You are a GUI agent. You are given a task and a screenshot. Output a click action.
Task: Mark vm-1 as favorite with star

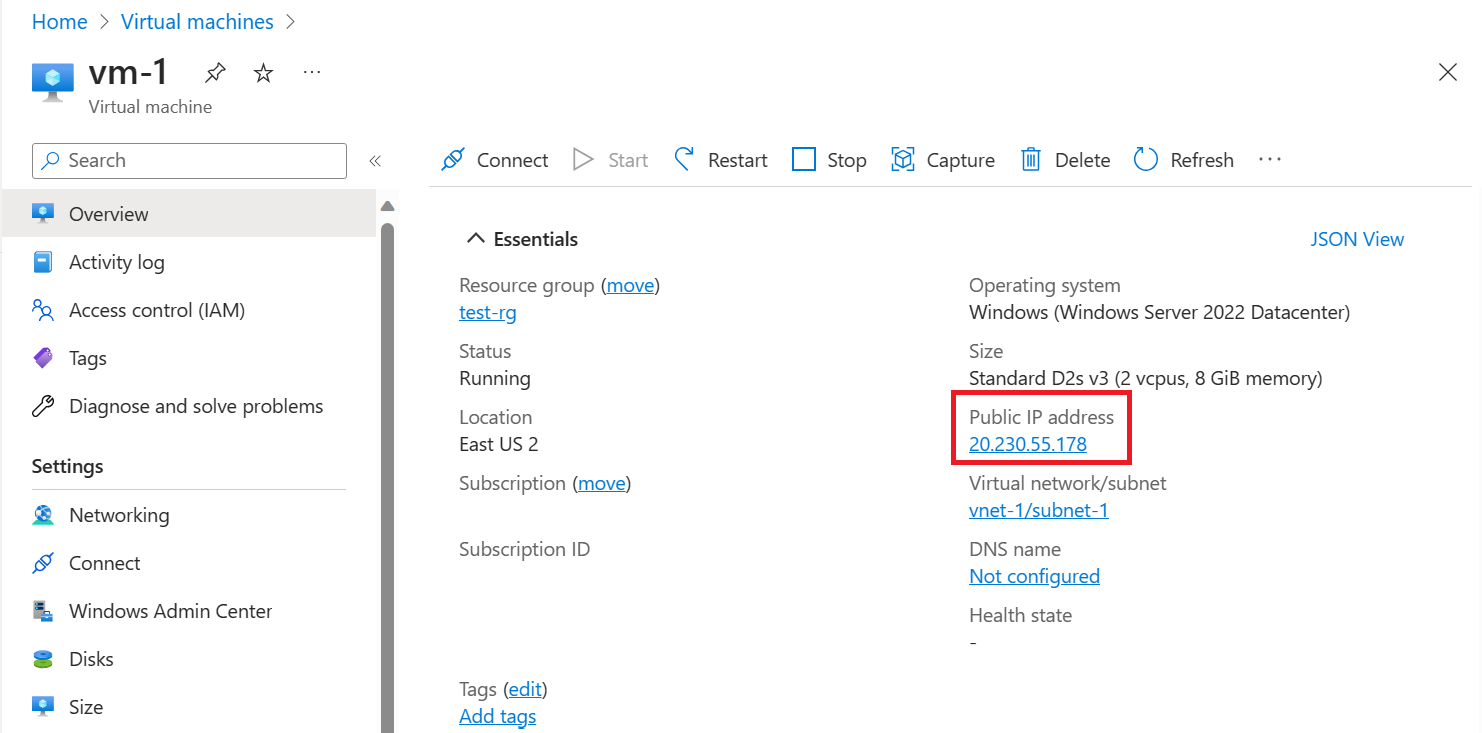tap(263, 73)
